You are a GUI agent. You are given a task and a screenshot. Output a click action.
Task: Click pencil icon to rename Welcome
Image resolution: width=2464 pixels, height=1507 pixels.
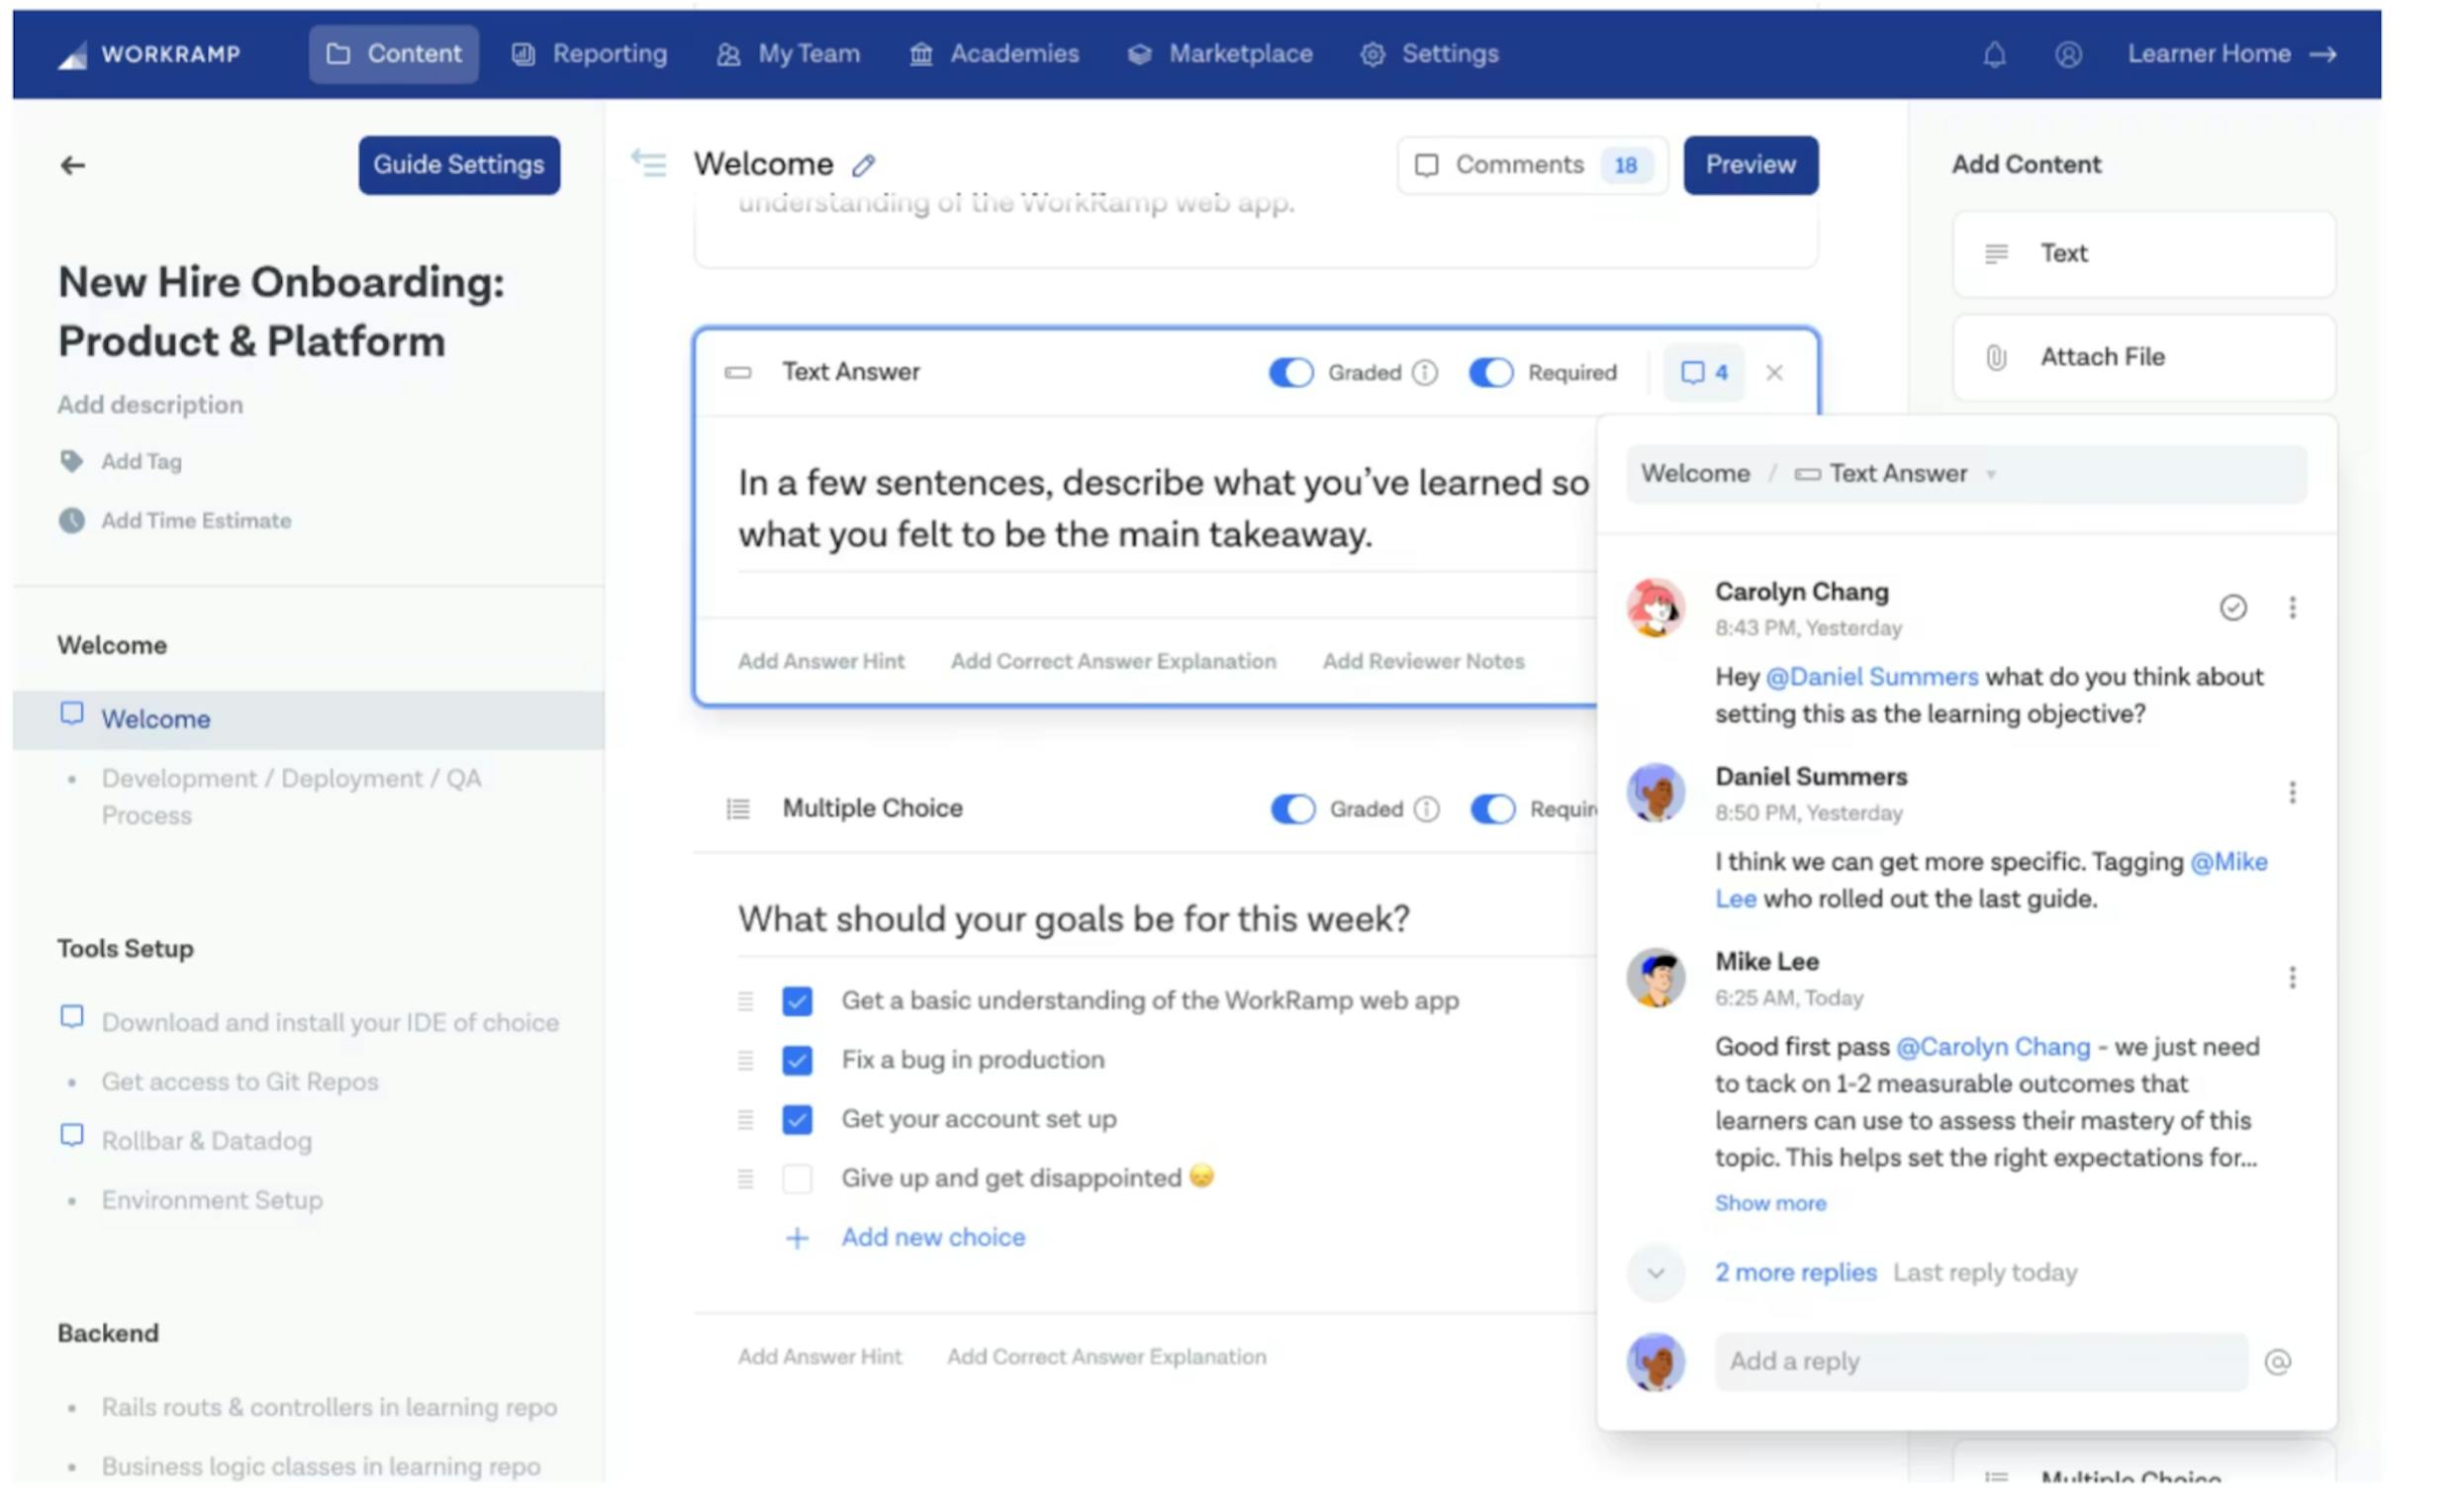(x=864, y=165)
